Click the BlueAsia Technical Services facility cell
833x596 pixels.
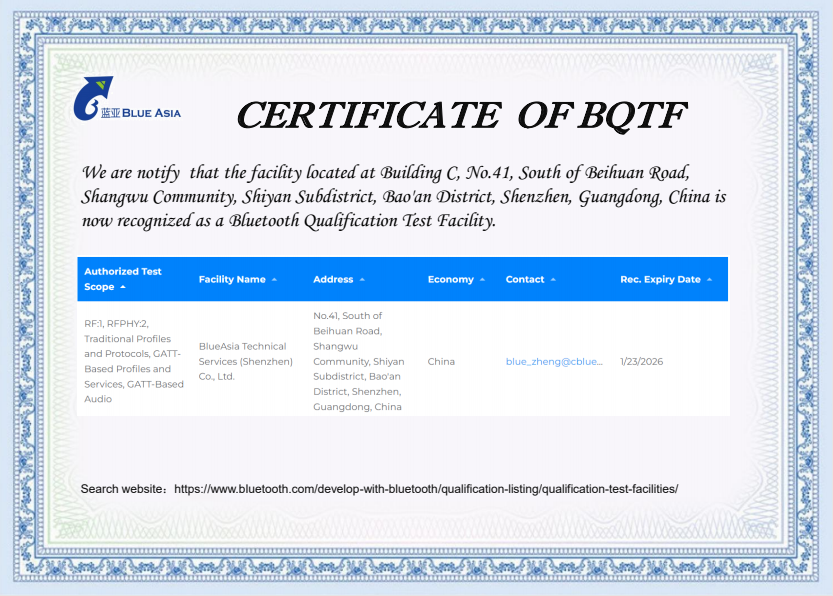click(x=245, y=361)
